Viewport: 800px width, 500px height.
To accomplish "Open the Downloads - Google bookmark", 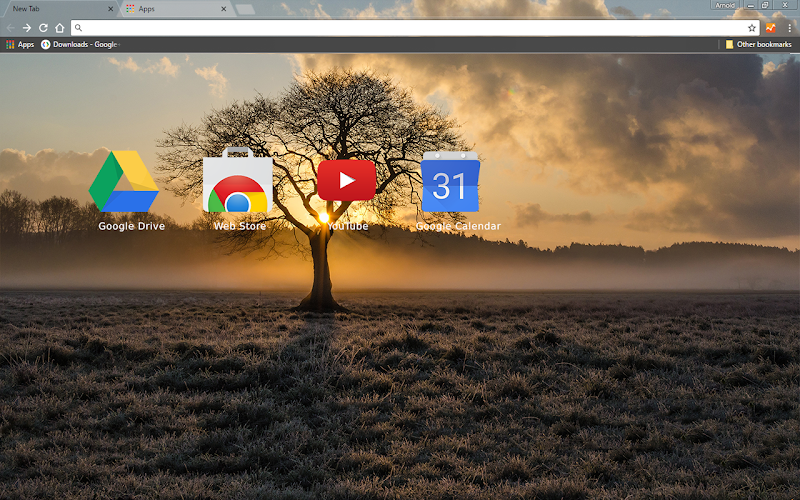I will (x=81, y=44).
